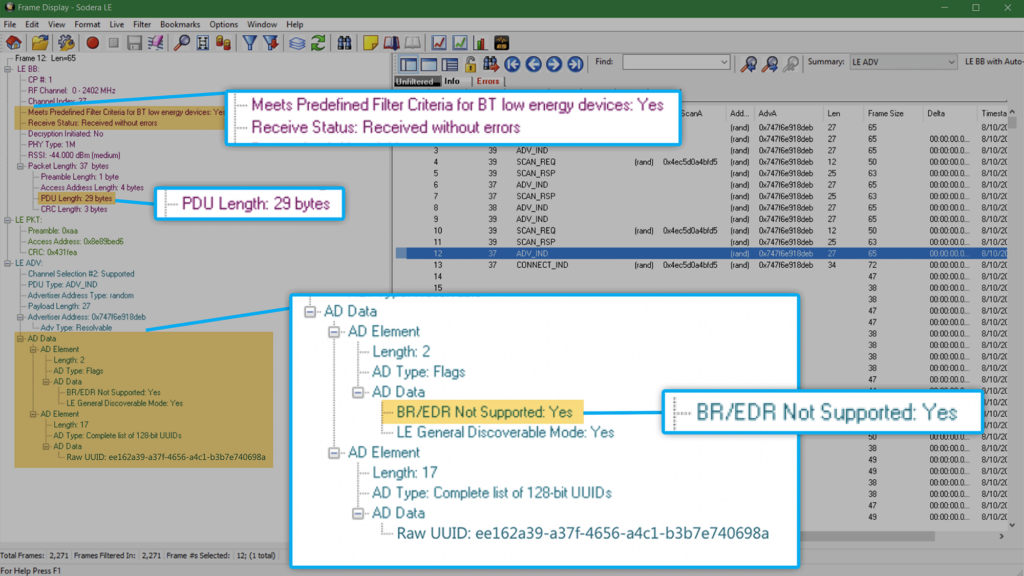
Task: Click the red open book icon
Action: [391, 43]
